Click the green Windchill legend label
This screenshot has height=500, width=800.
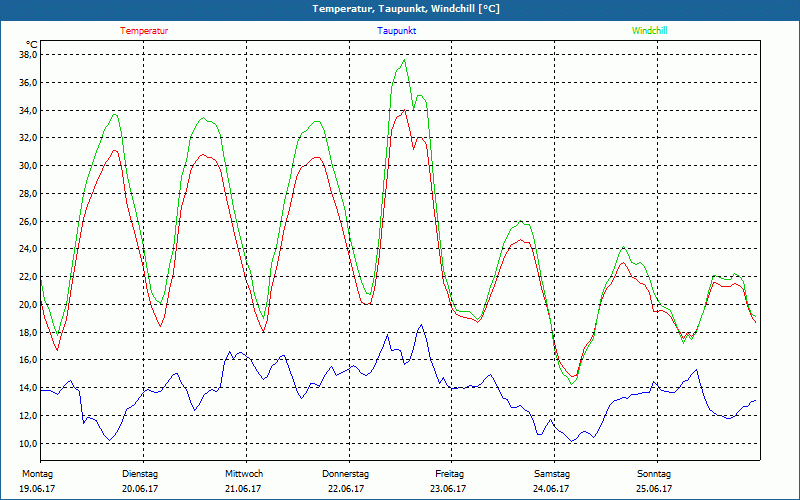point(650,31)
